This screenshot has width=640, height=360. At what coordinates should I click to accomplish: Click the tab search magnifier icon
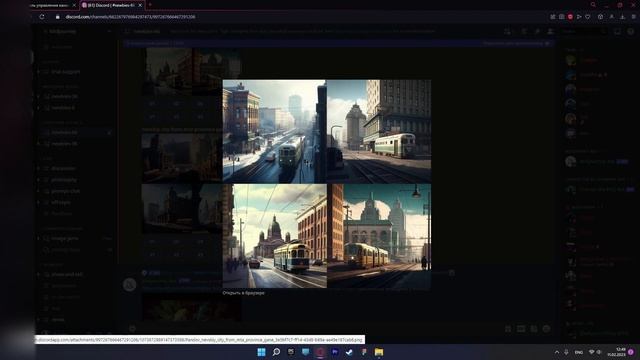click(593, 5)
